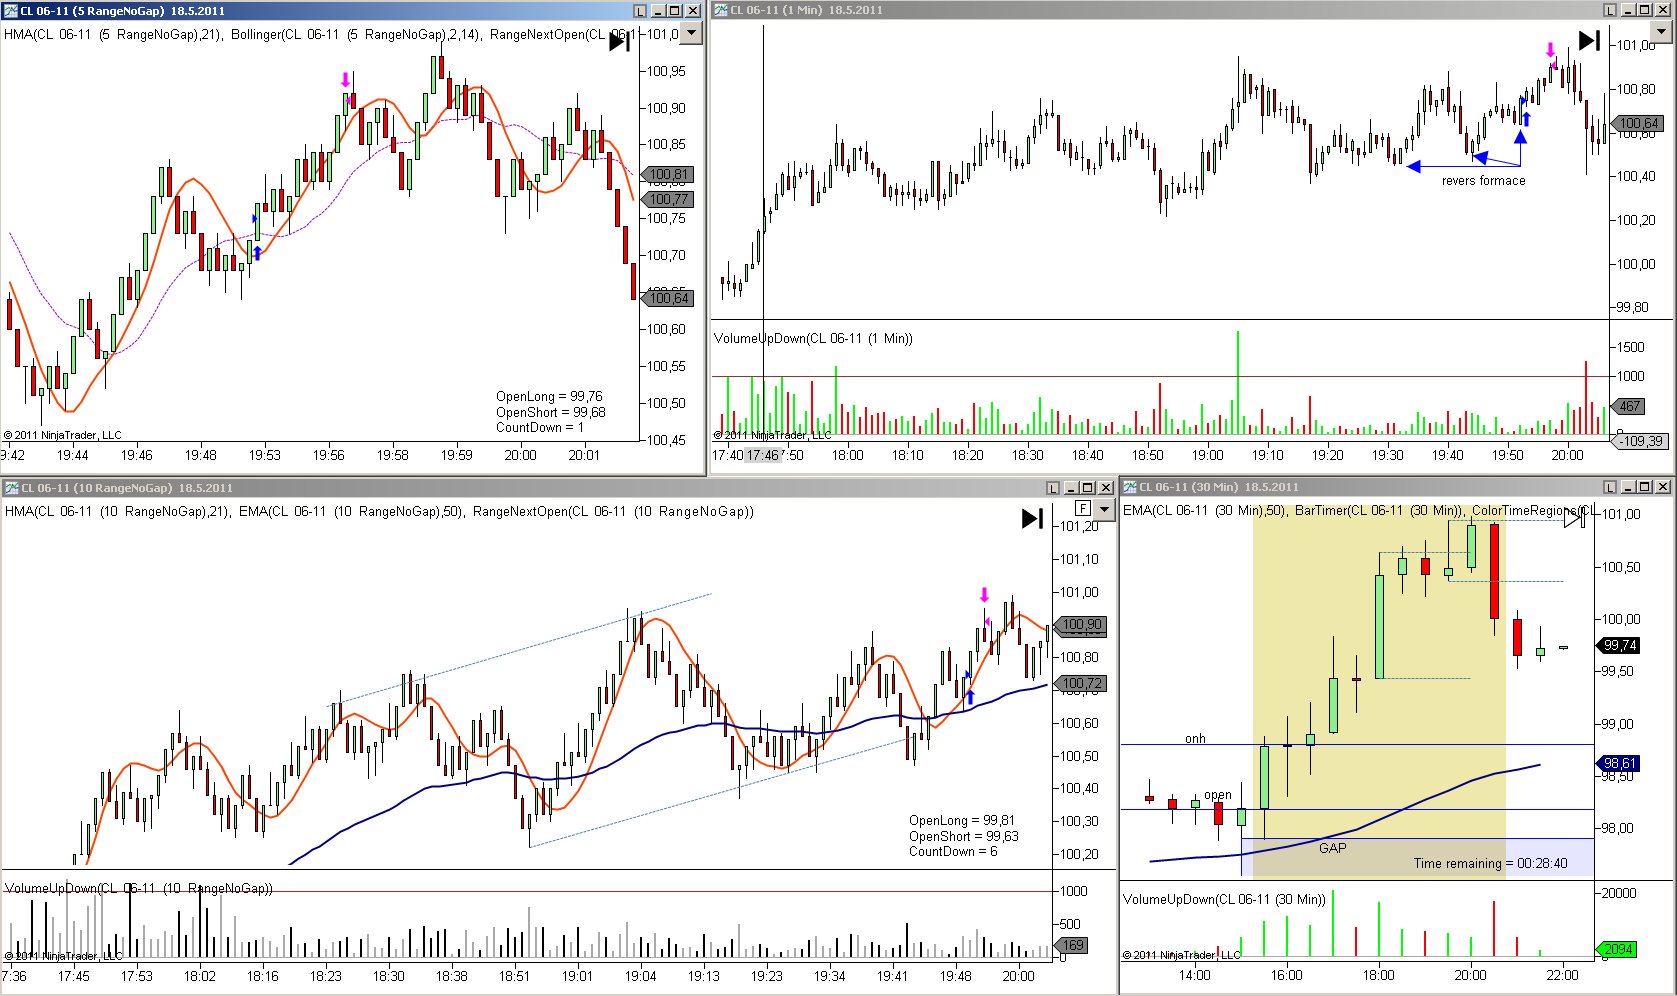Click the chart icon of the 5 RangeNoGap window
This screenshot has width=1677, height=996.
pyautogui.click(x=11, y=11)
